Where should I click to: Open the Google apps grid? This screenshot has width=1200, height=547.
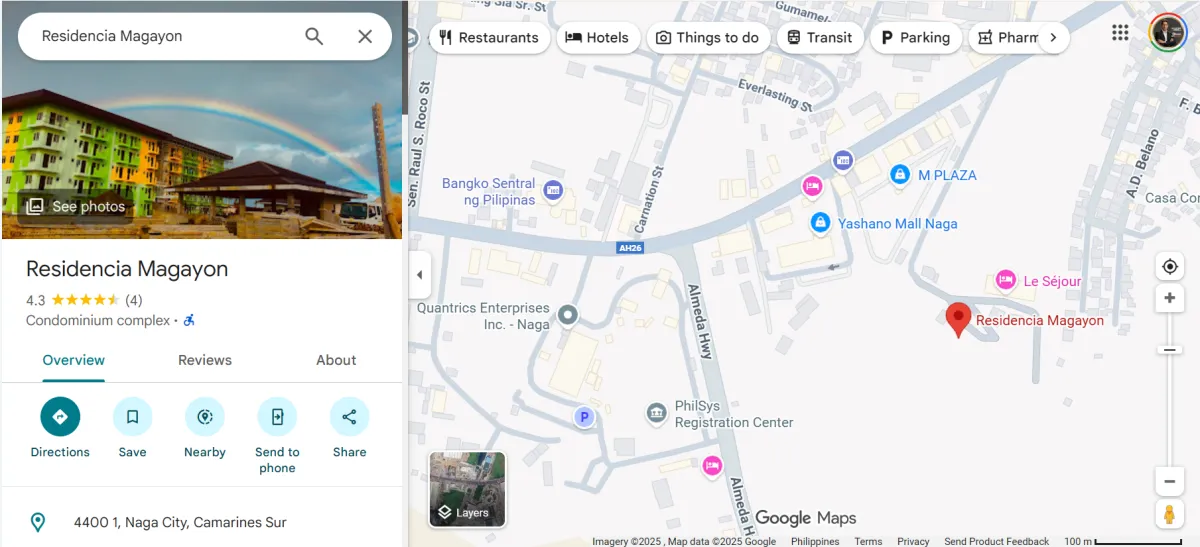click(1120, 33)
